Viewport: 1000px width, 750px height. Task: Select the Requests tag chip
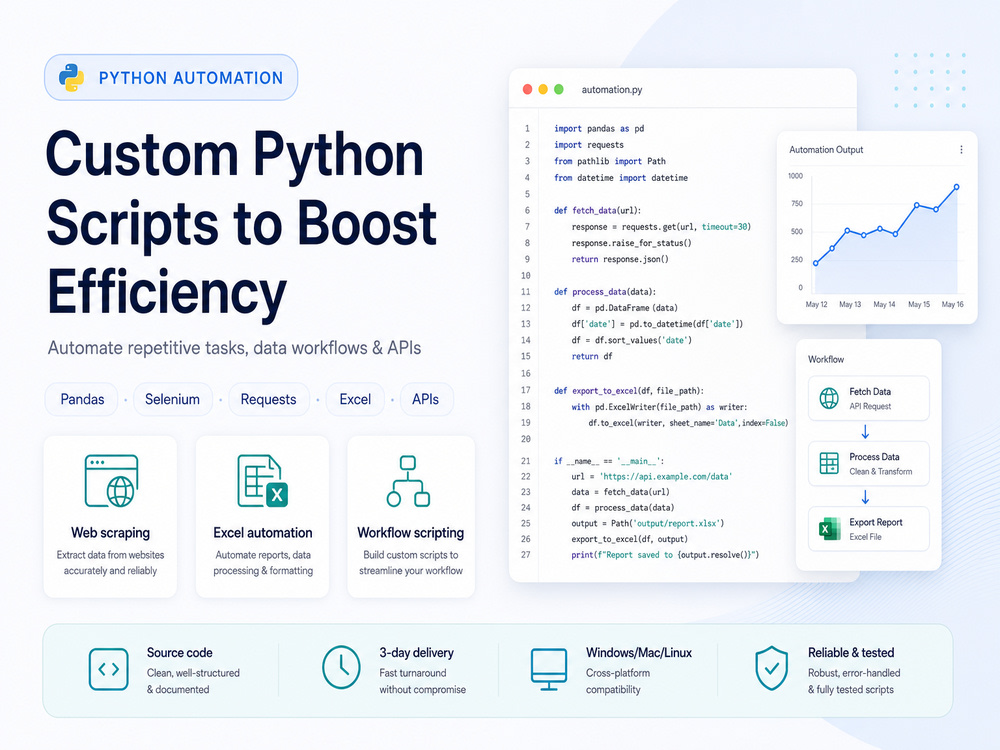point(268,399)
